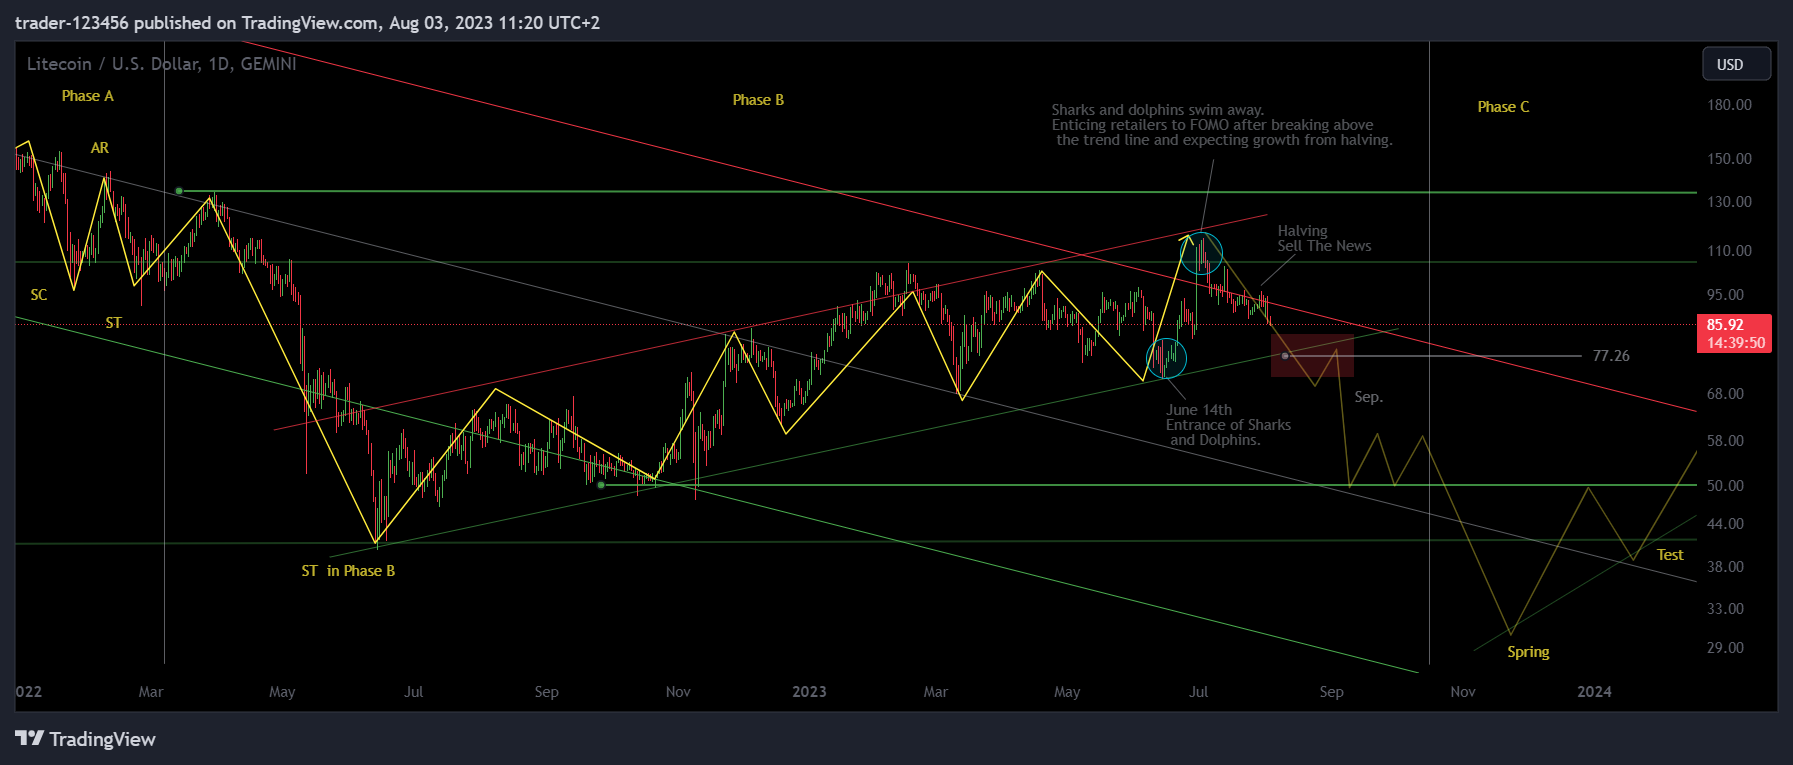Image resolution: width=1793 pixels, height=765 pixels.
Task: Click the red shaded target zone box
Action: coord(1312,356)
